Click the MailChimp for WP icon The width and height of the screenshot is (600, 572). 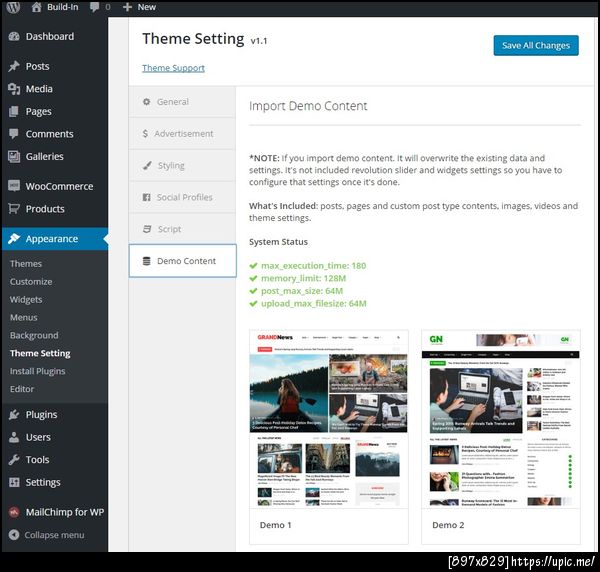click(x=14, y=512)
